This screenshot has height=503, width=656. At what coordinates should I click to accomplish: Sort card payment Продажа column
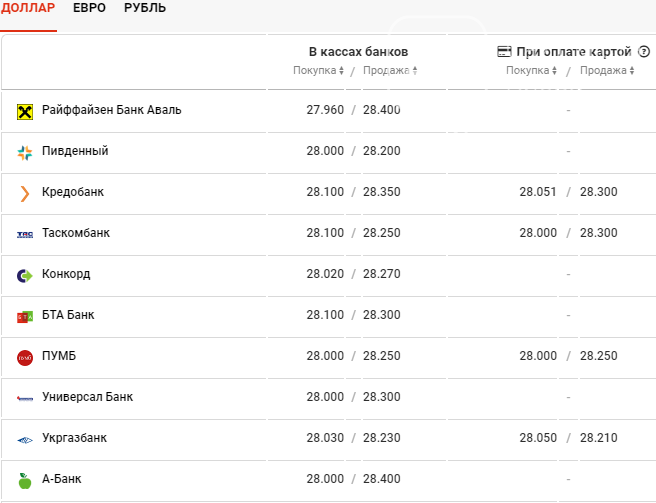[607, 70]
